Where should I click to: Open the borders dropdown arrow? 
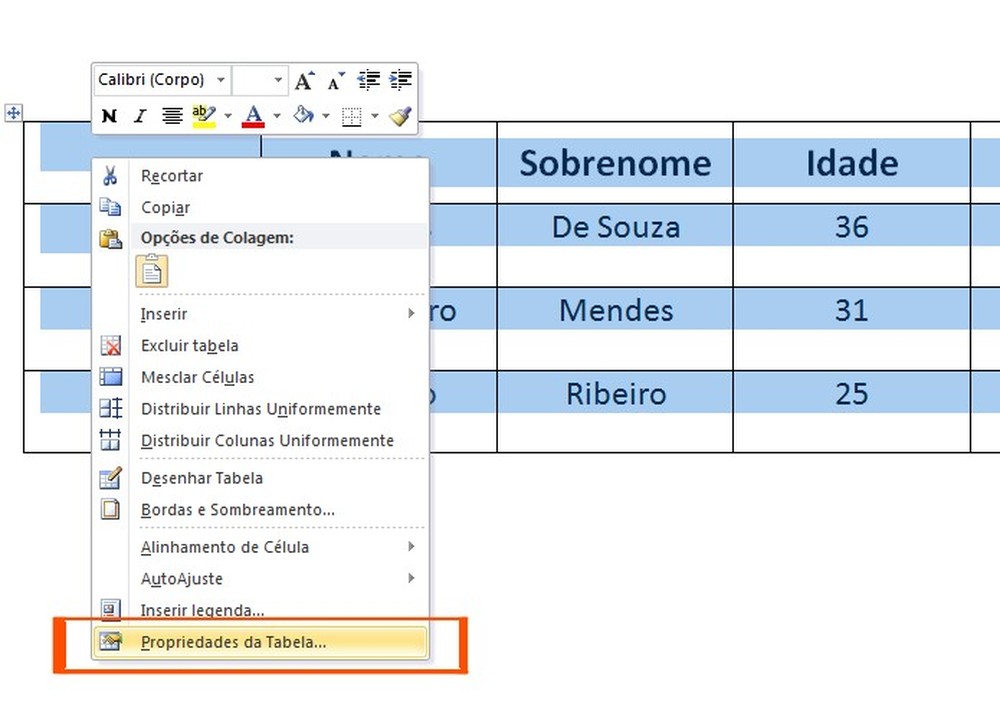point(375,116)
